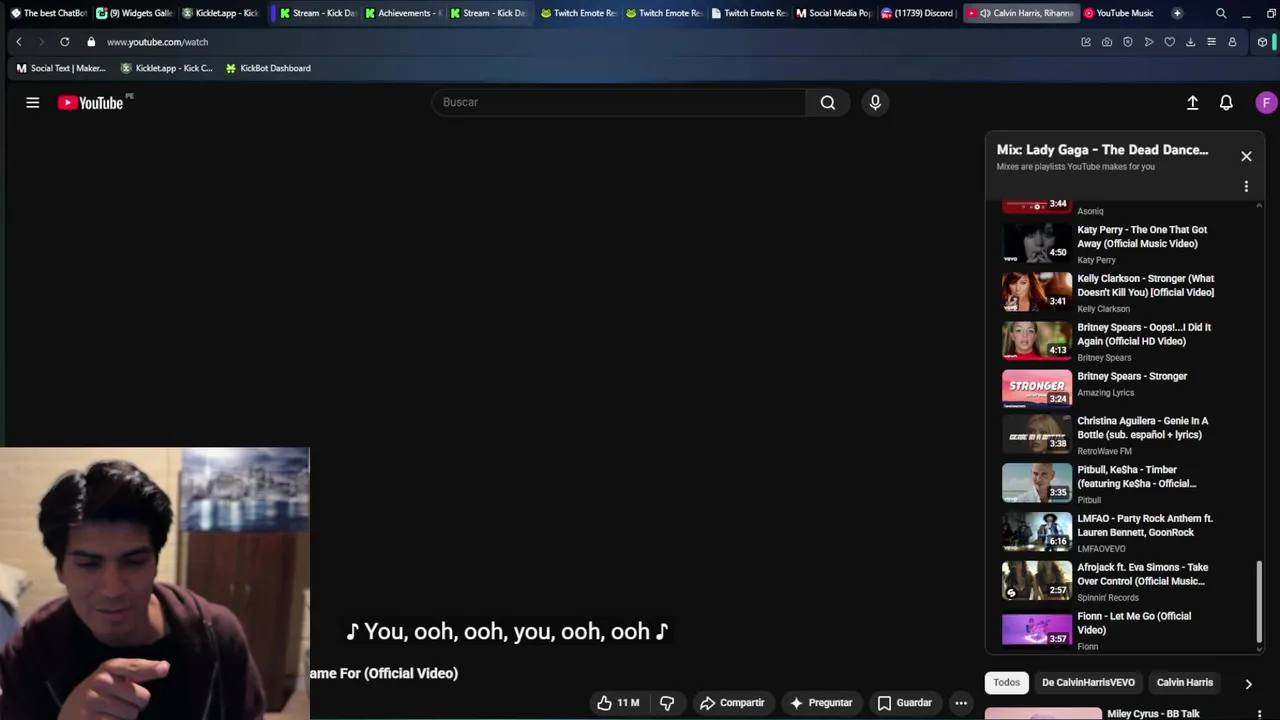Open Kicklet.app bookmark
The image size is (1280, 720).
(166, 68)
